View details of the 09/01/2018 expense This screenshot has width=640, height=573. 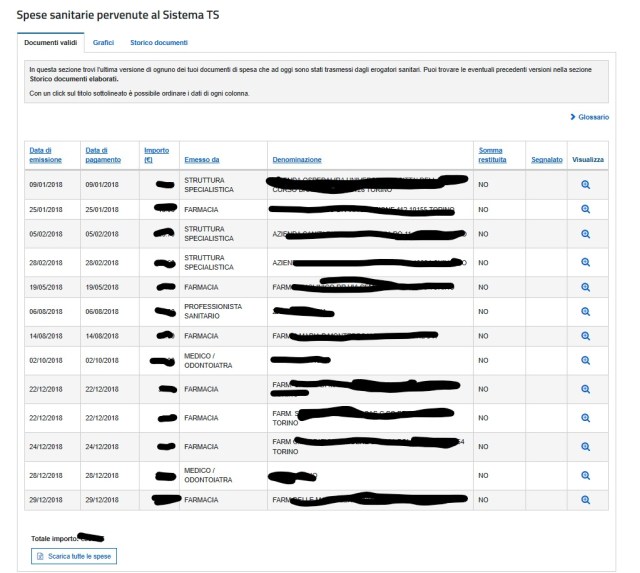586,185
